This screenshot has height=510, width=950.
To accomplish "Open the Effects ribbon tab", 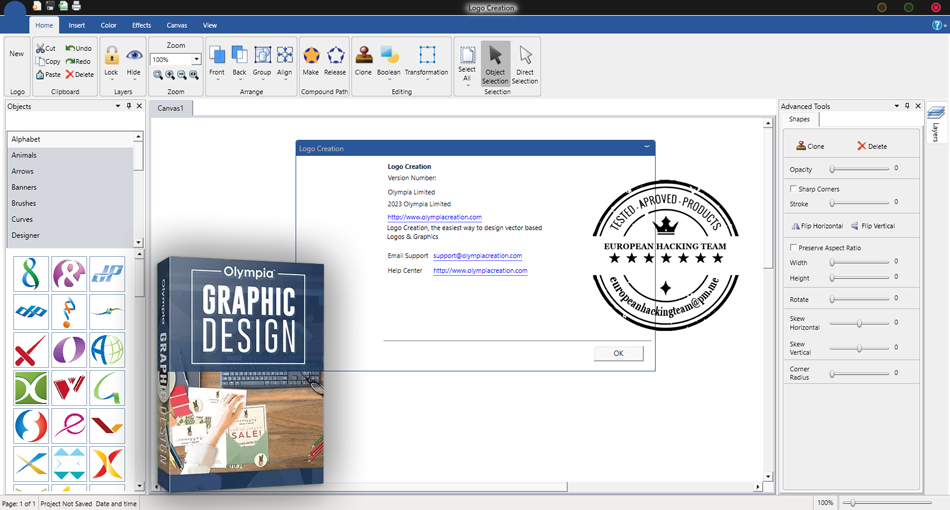I will [x=141, y=25].
